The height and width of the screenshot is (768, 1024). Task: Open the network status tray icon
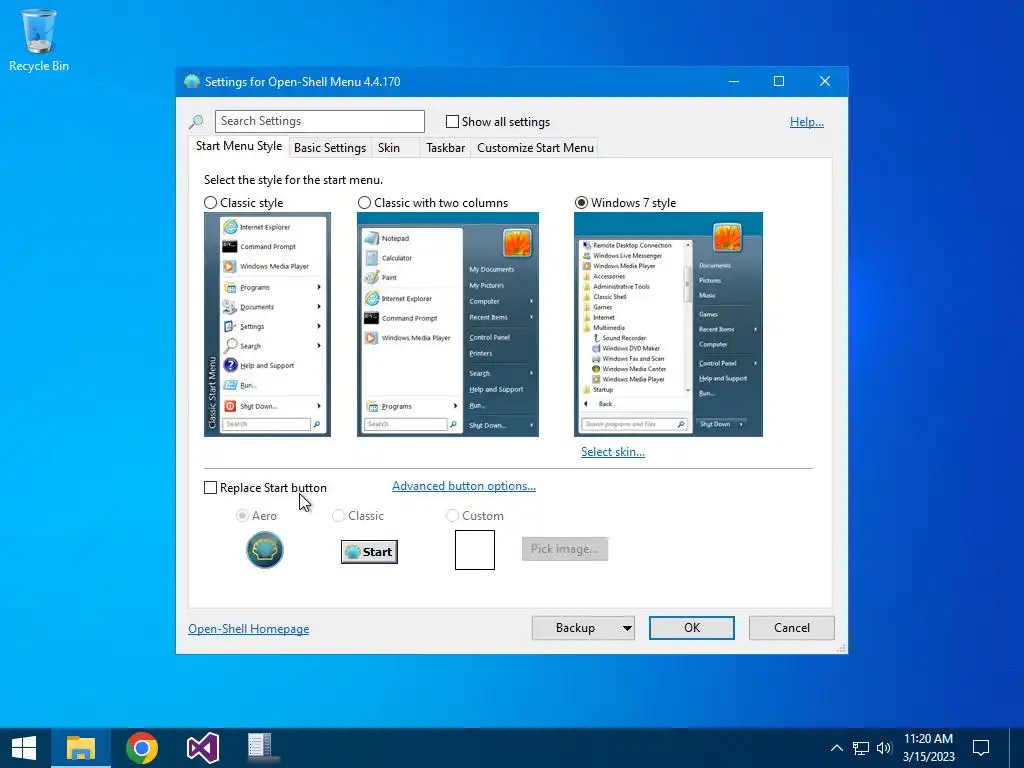pyautogui.click(x=861, y=748)
